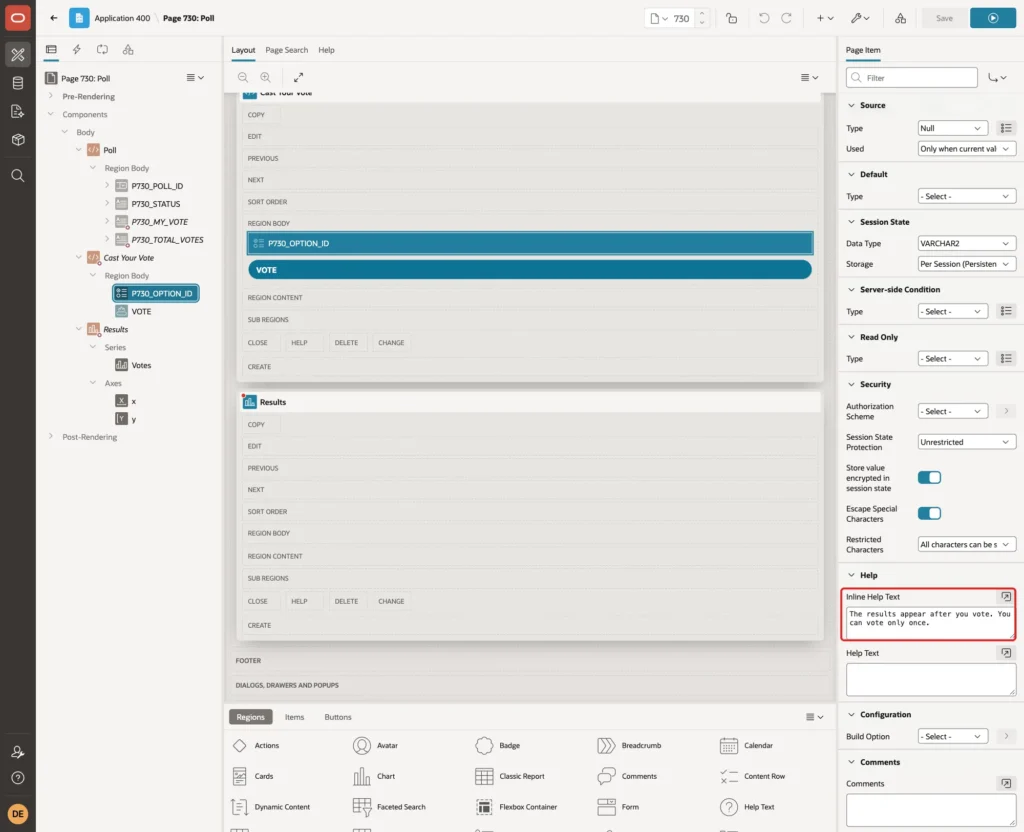Click the DE user avatar

click(18, 814)
